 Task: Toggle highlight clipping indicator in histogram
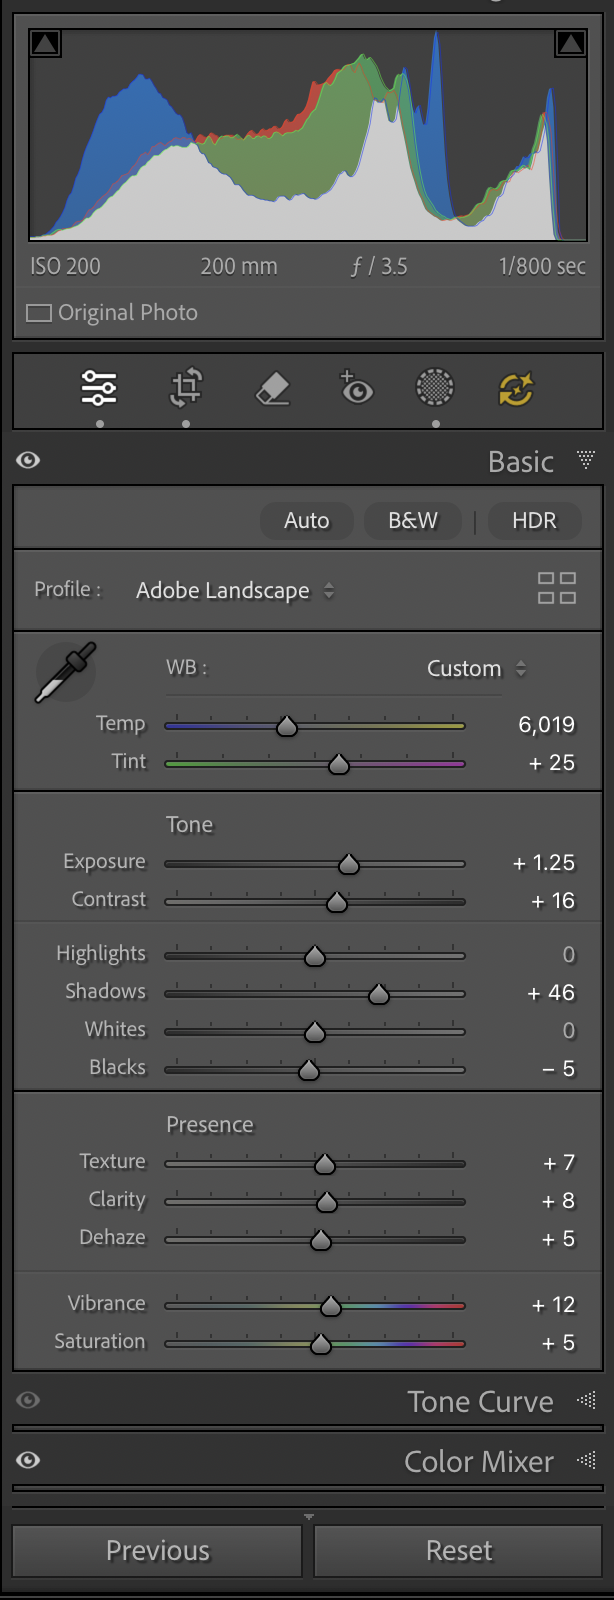tap(570, 43)
